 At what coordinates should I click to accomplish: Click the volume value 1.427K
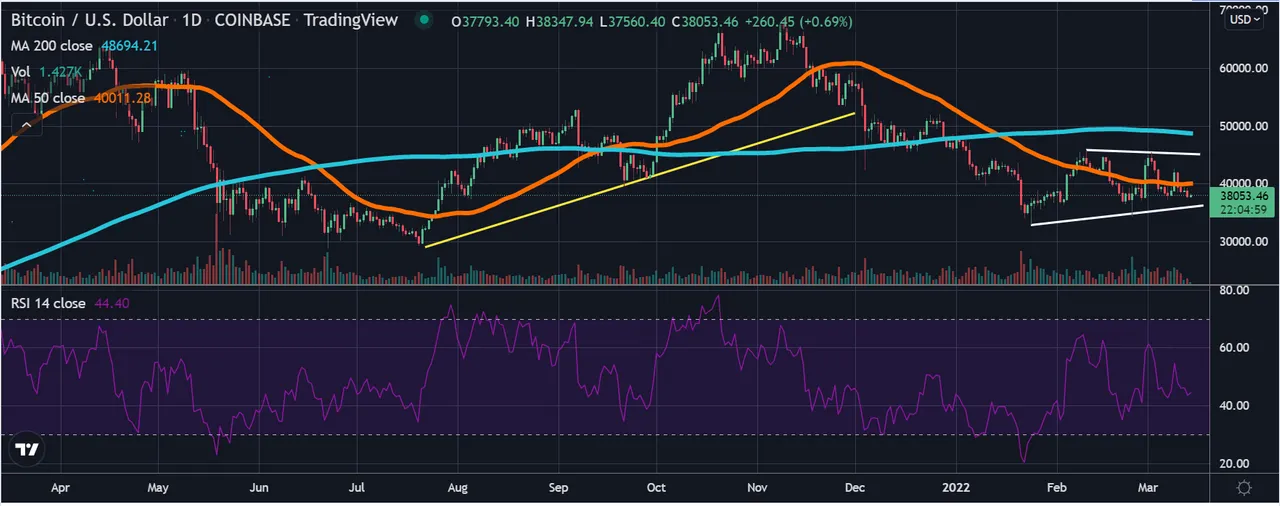pyautogui.click(x=59, y=72)
